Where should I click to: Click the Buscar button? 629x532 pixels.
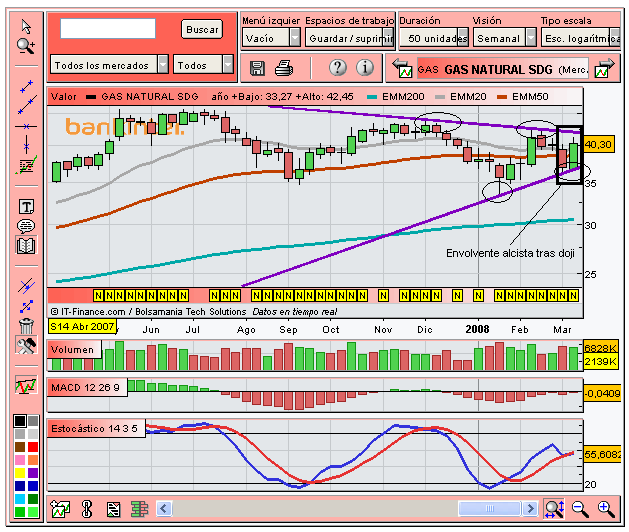202,29
